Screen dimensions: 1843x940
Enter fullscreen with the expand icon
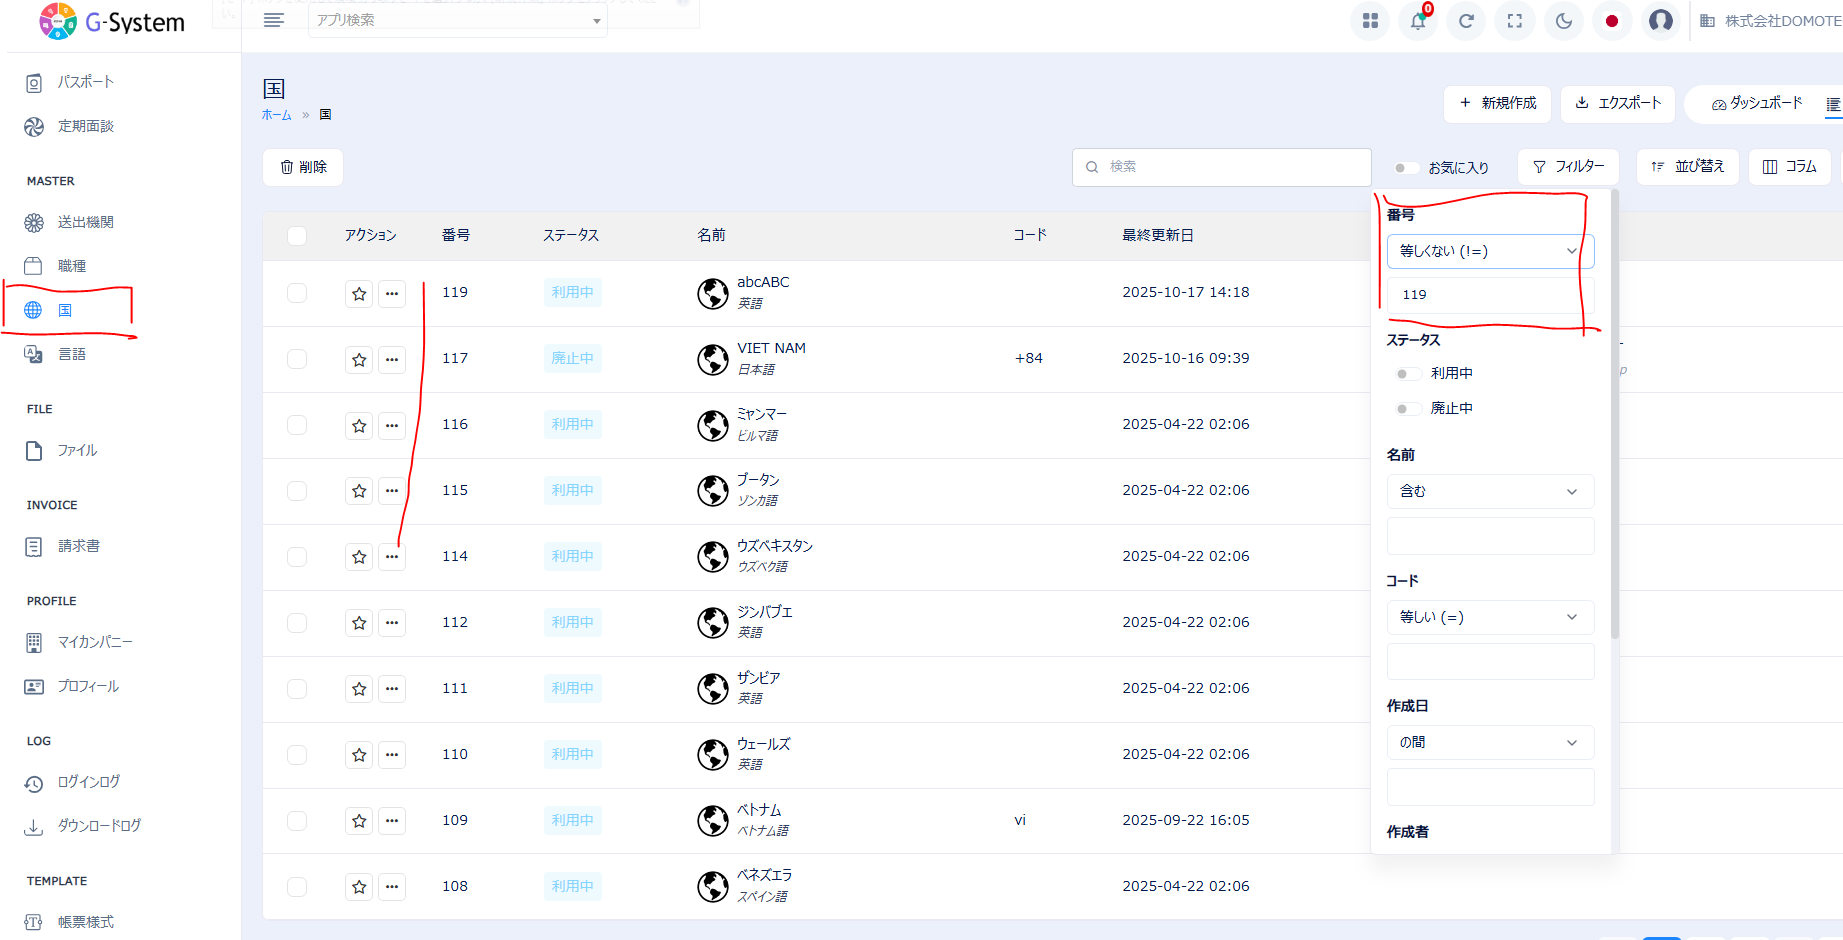1515,21
